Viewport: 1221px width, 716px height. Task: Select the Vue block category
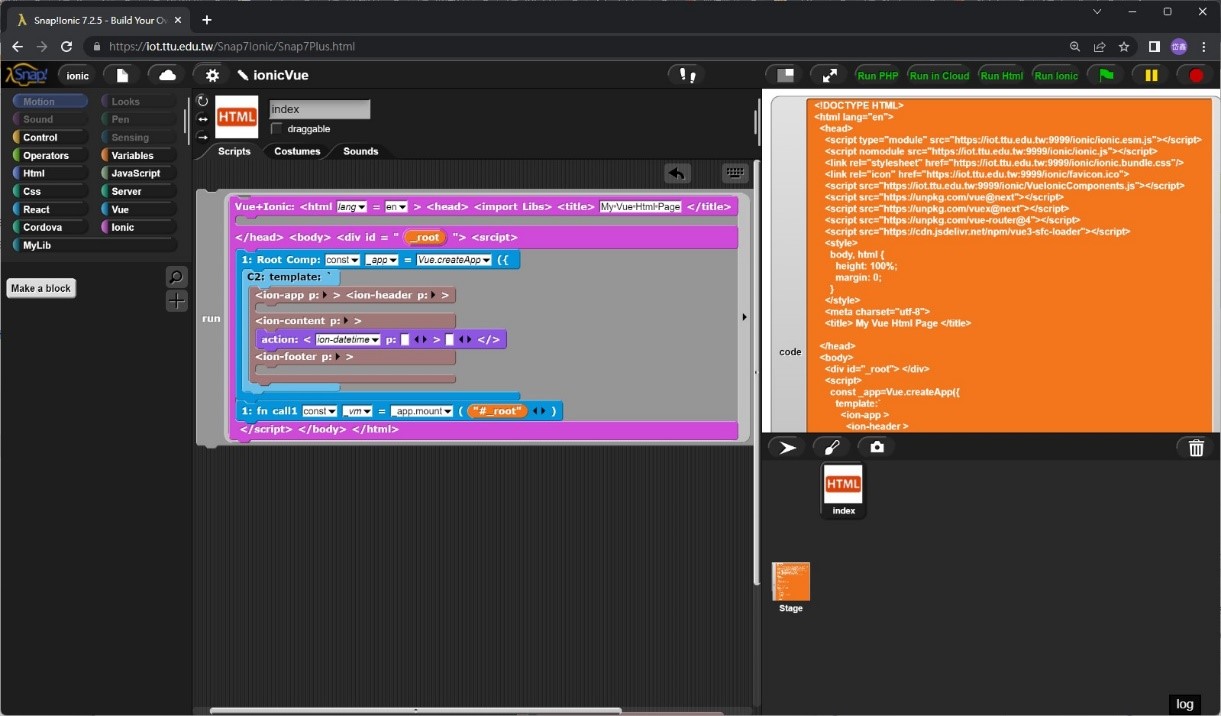point(138,209)
